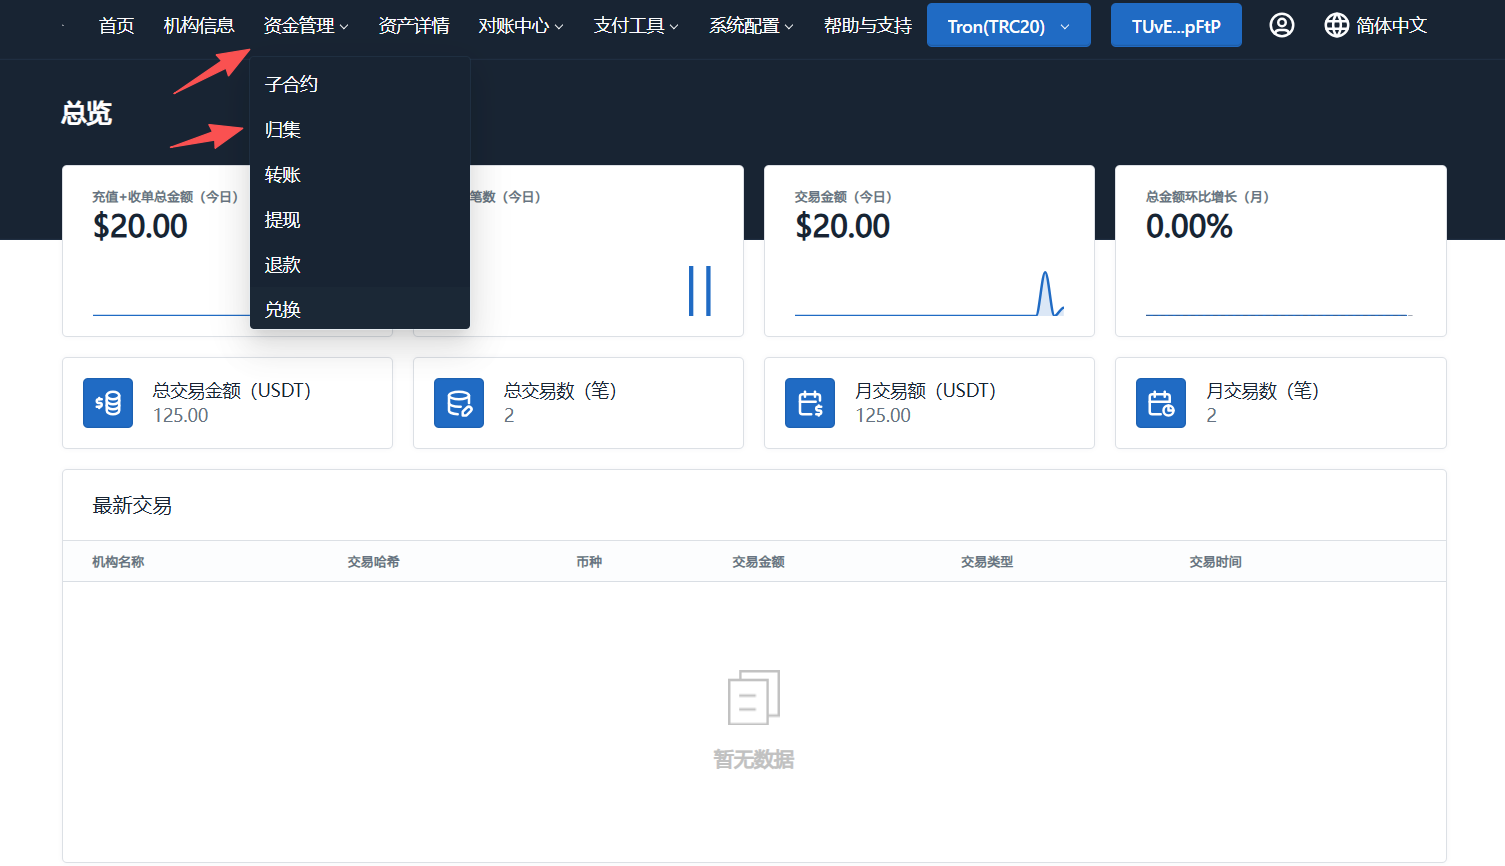Expand the 资金管理 menu

(306, 25)
